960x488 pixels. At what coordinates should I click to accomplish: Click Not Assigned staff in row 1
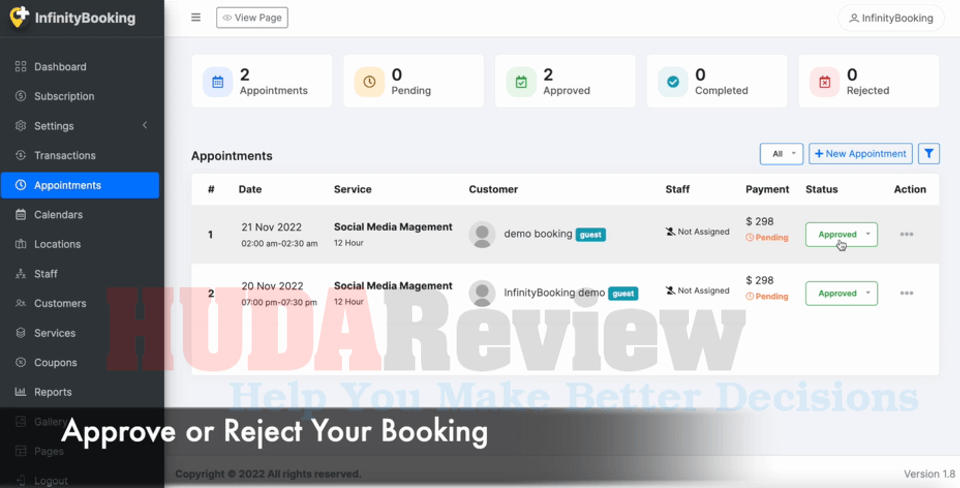[x=697, y=232]
